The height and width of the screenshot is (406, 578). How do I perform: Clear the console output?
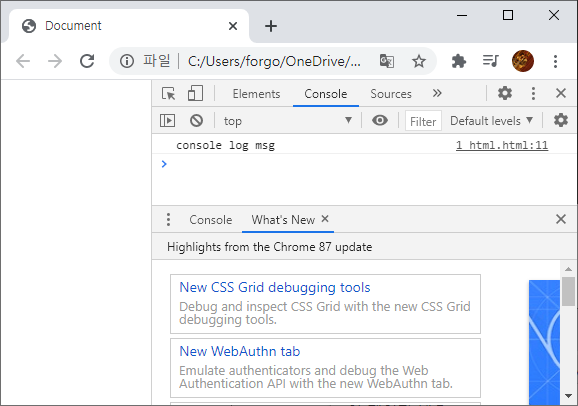(x=196, y=121)
